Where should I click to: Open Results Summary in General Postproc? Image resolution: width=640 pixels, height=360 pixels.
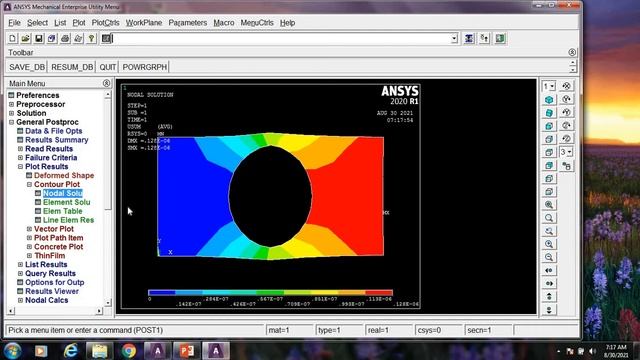[57, 140]
